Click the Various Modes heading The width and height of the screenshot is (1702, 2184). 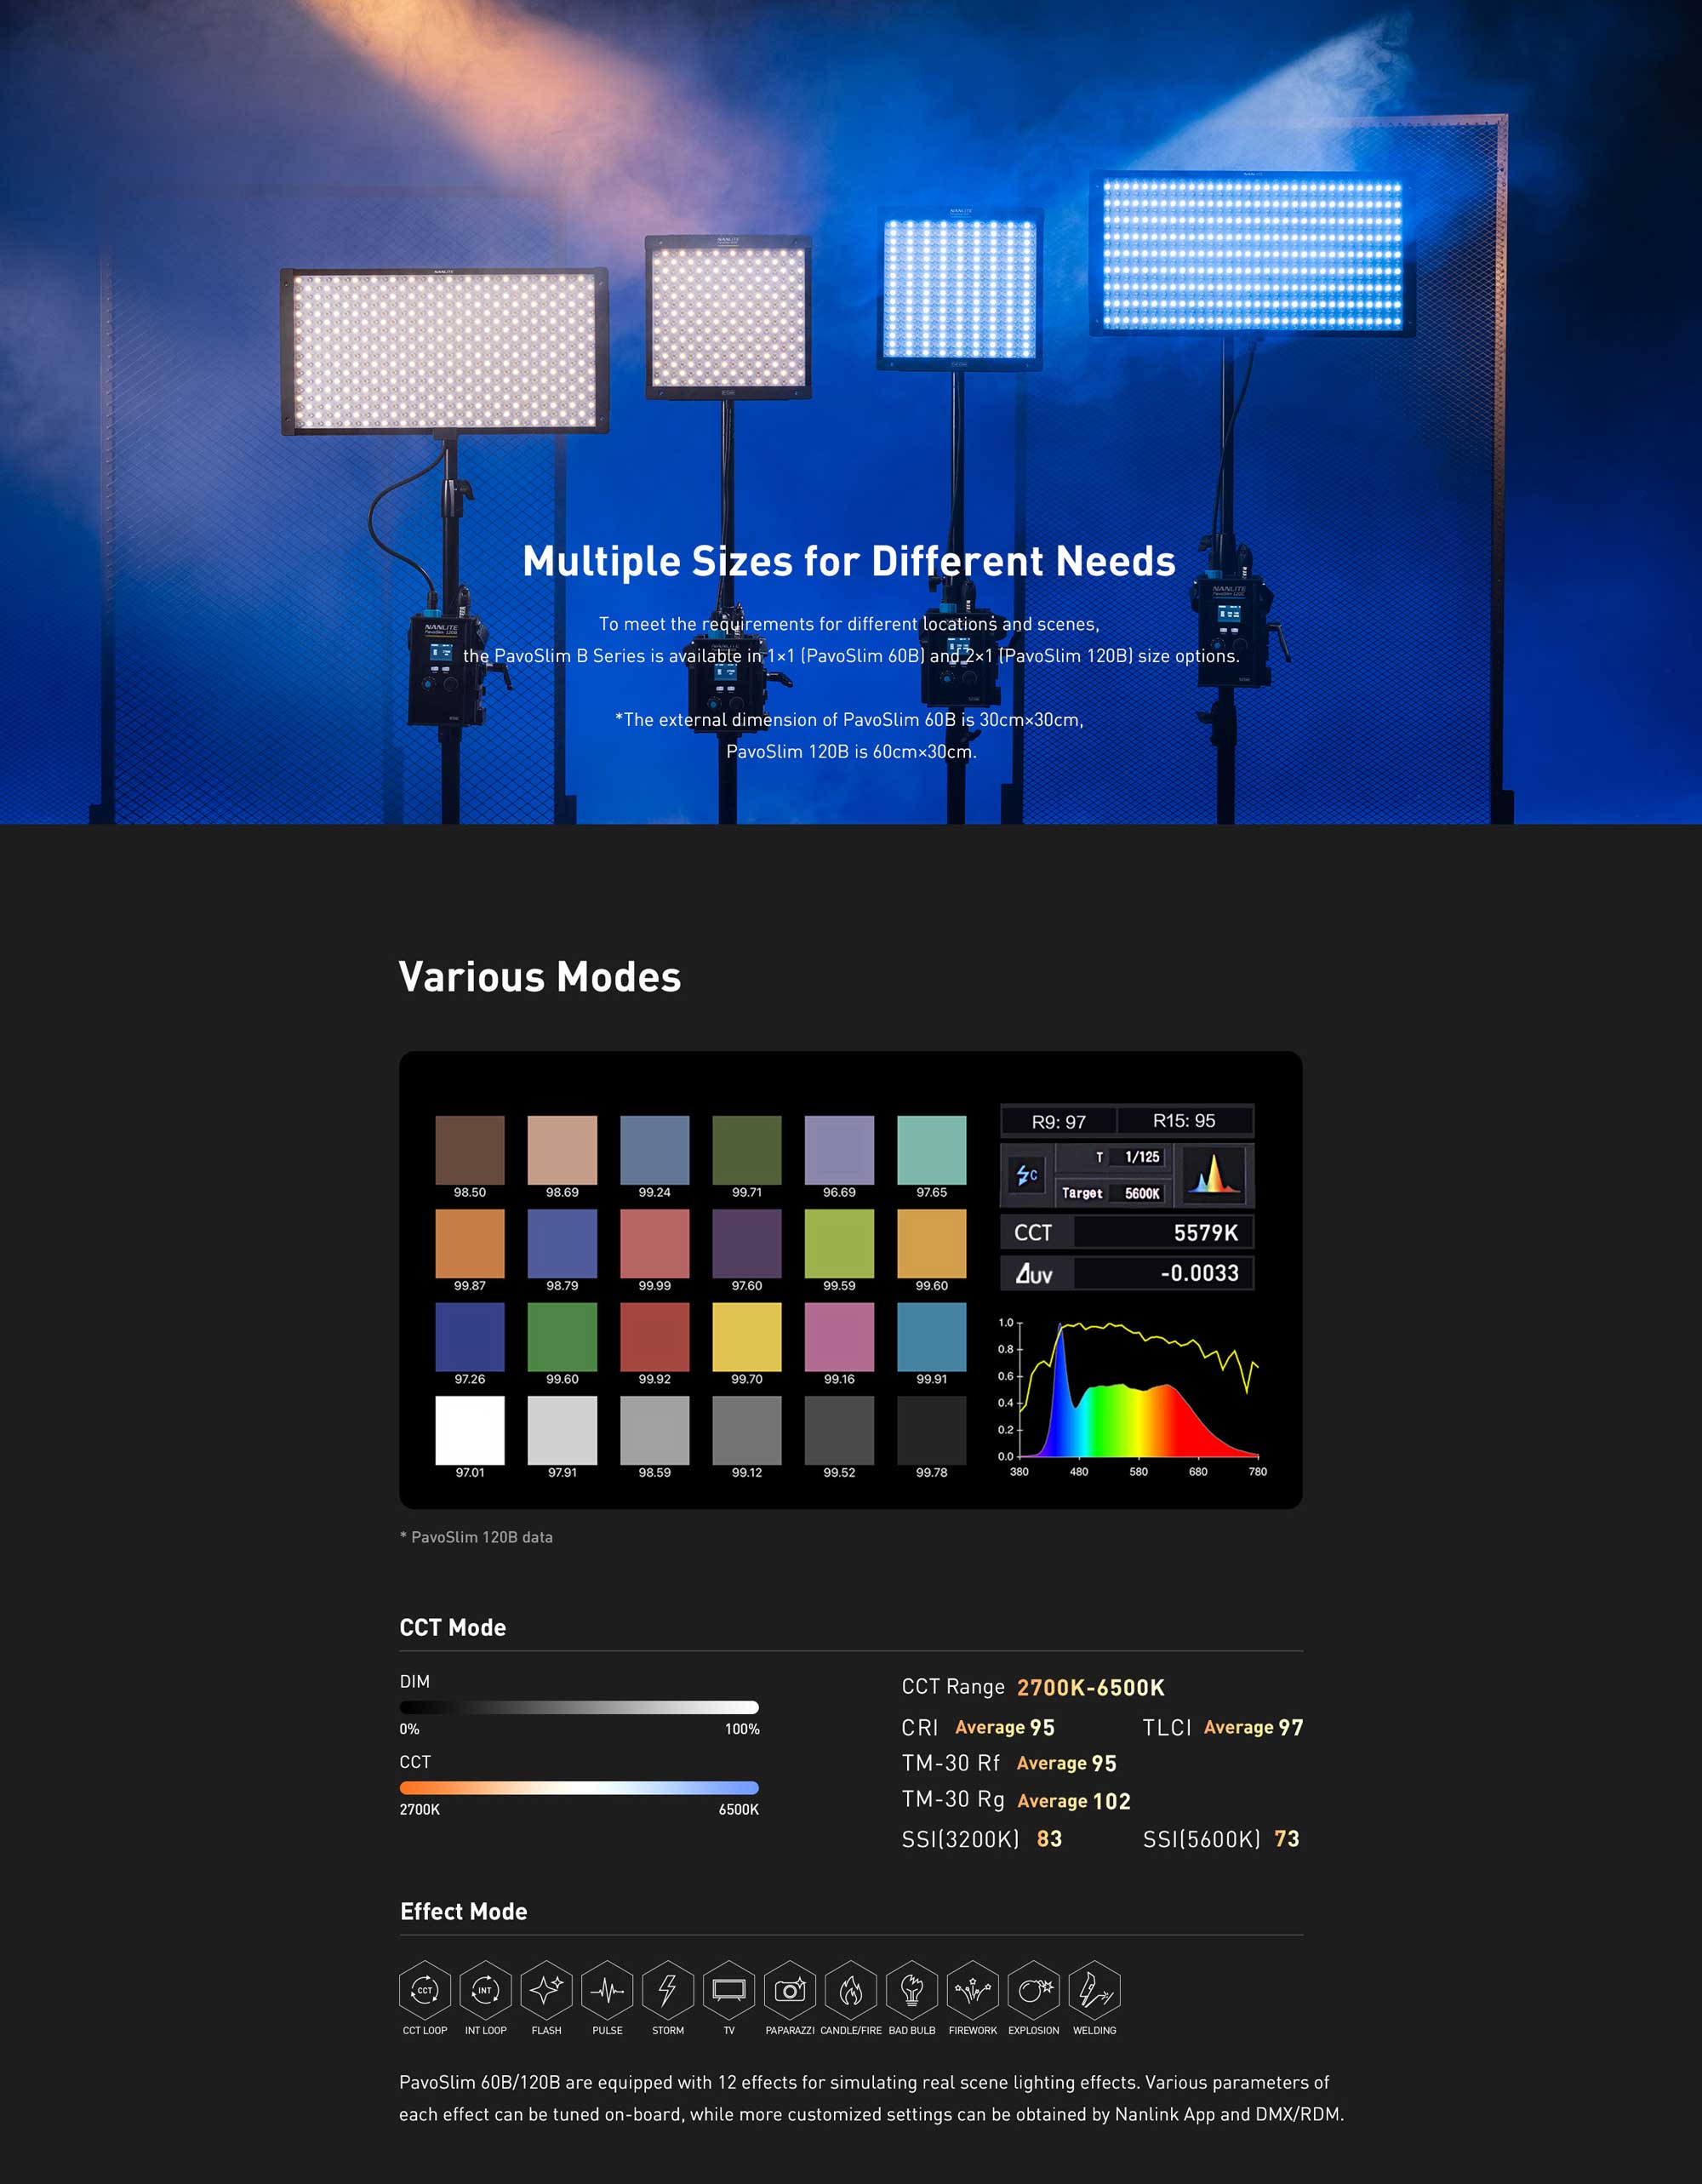tap(540, 977)
